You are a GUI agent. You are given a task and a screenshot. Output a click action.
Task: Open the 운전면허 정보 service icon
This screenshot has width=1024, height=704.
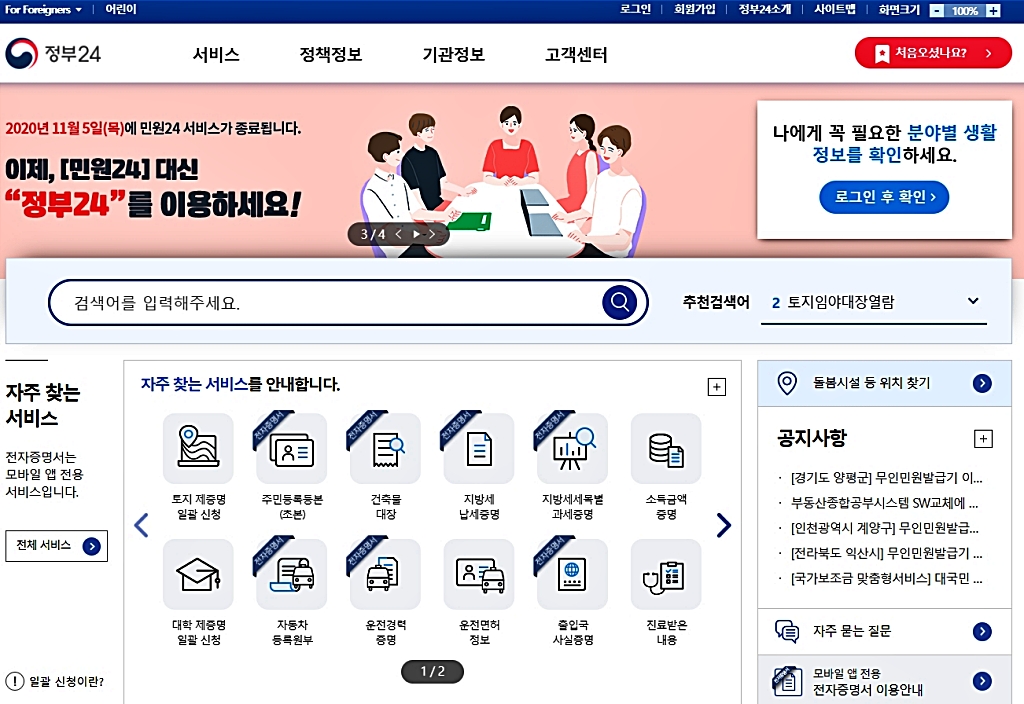click(x=479, y=575)
